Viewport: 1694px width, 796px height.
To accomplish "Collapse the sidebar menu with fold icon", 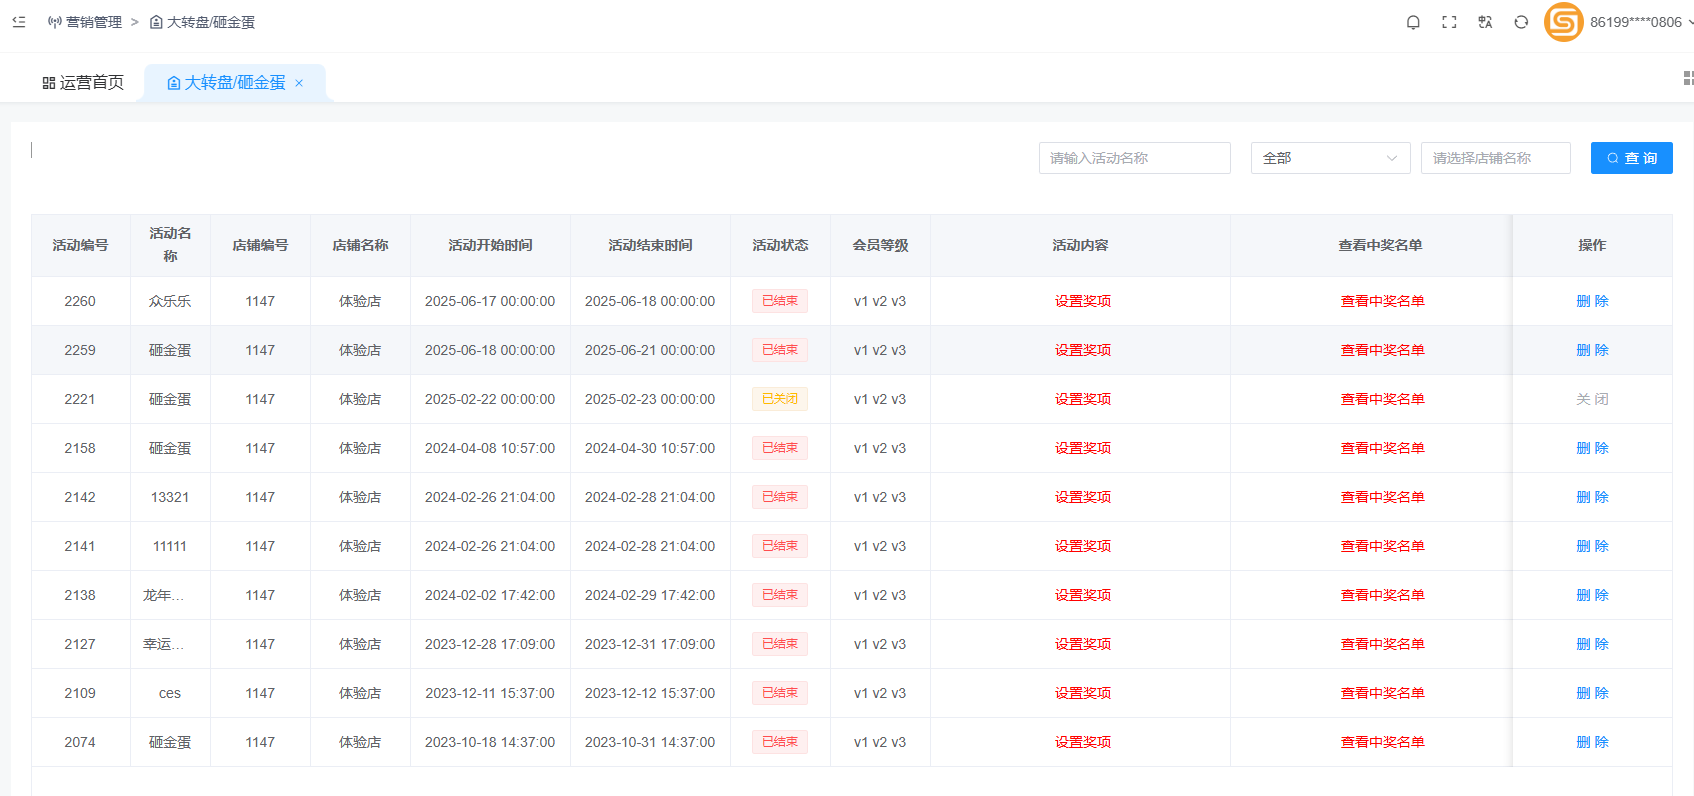I will 19,22.
